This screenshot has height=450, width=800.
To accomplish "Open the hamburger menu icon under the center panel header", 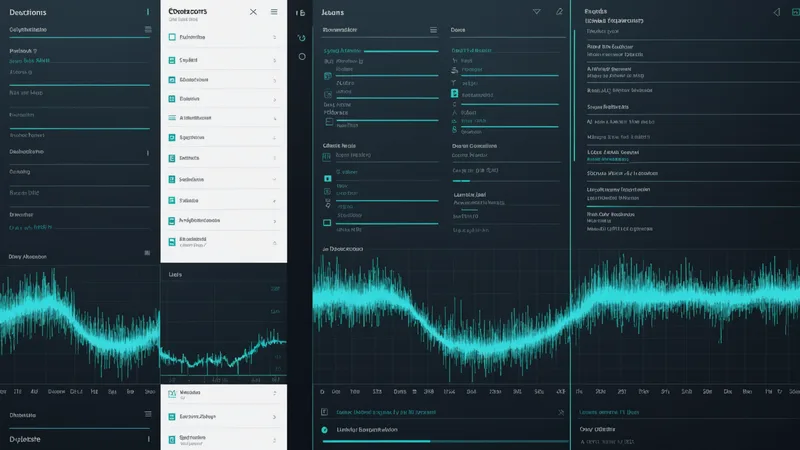I will (433, 30).
